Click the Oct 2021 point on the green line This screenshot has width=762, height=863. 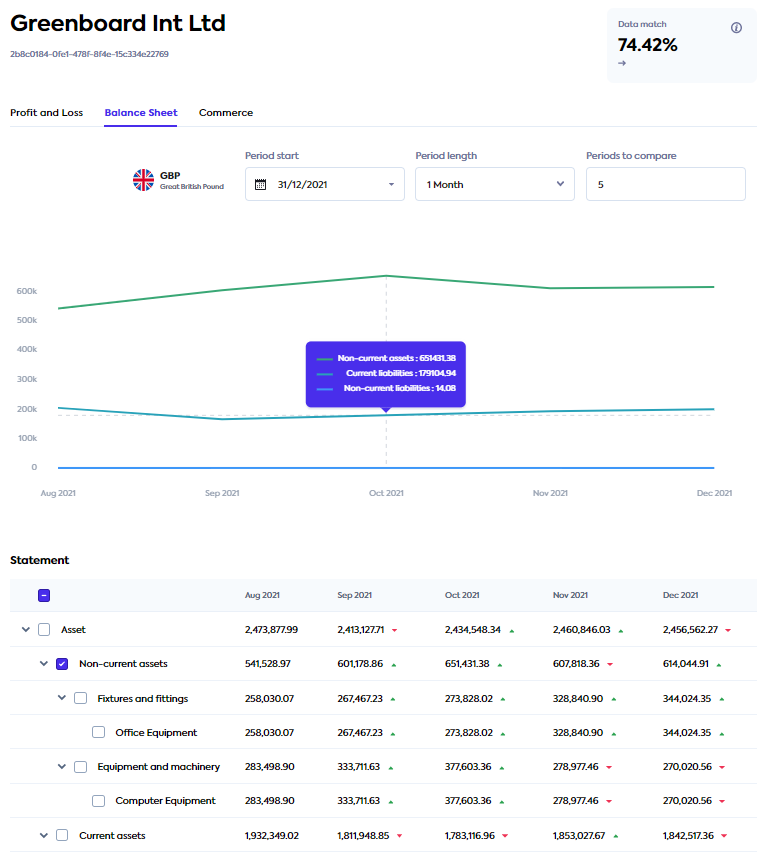[387, 276]
